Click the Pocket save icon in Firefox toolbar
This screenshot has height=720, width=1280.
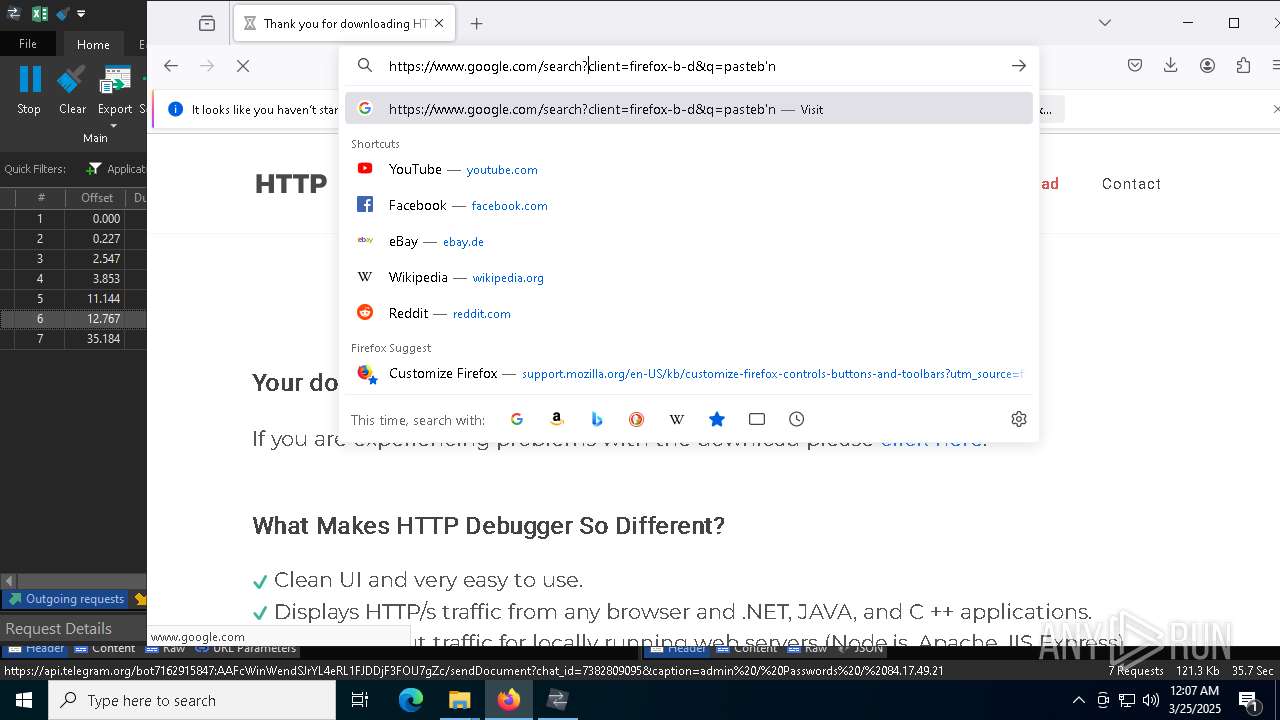click(x=1135, y=66)
